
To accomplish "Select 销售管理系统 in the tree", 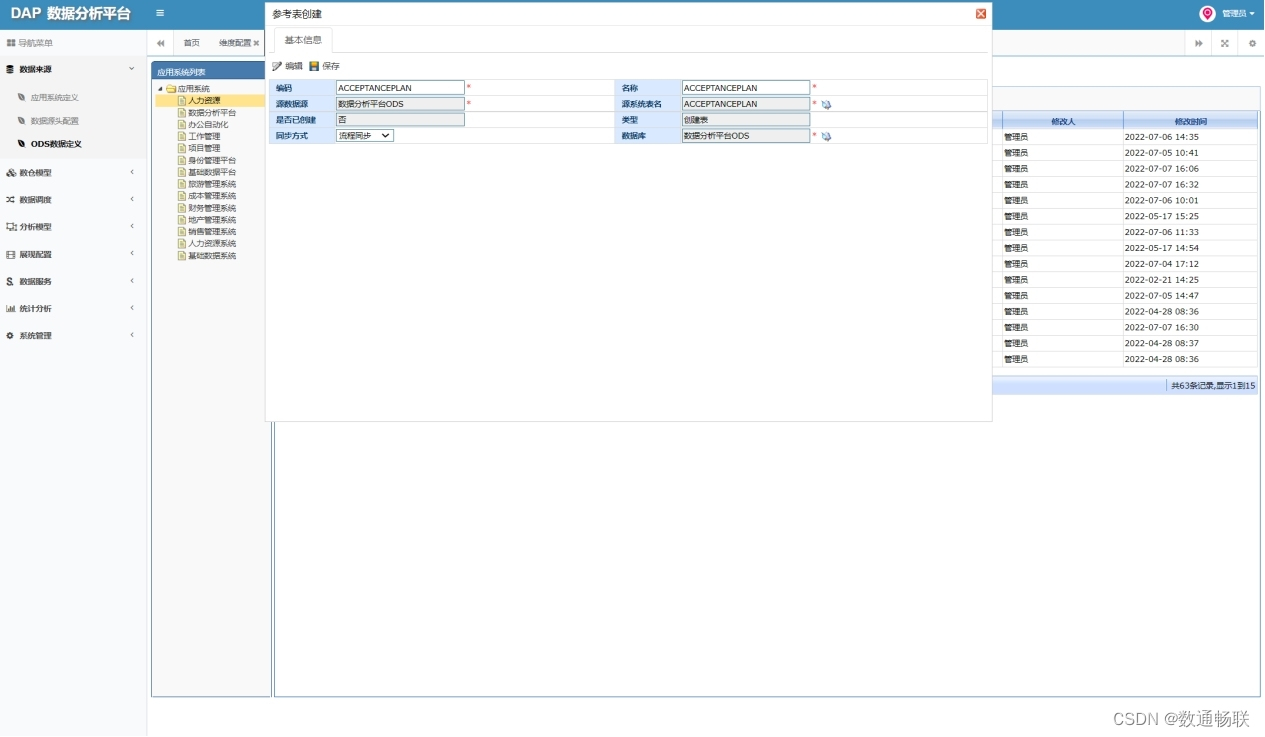I will 212,232.
